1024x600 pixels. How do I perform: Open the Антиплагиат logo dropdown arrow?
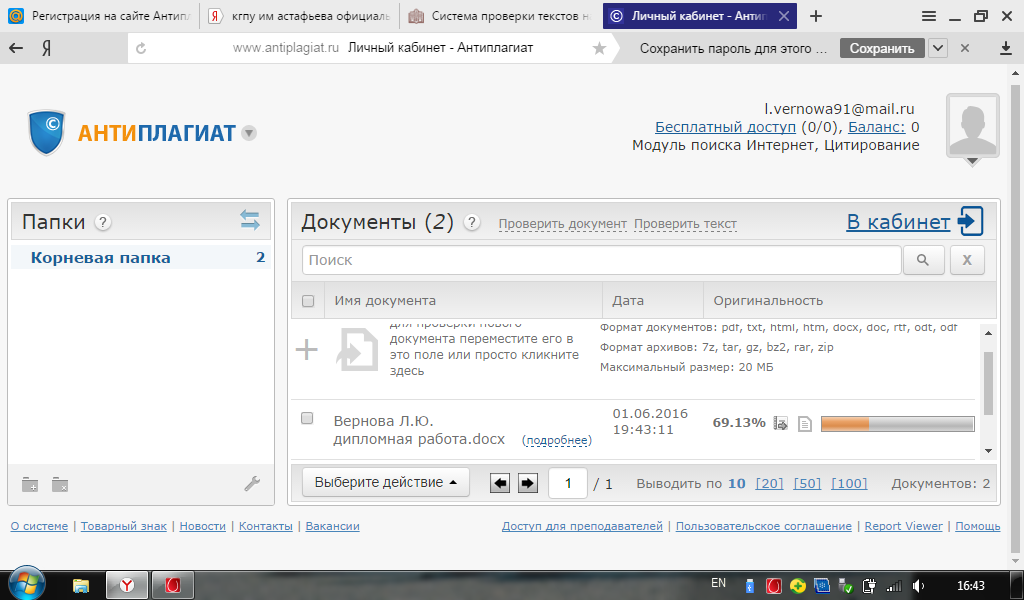(x=249, y=133)
